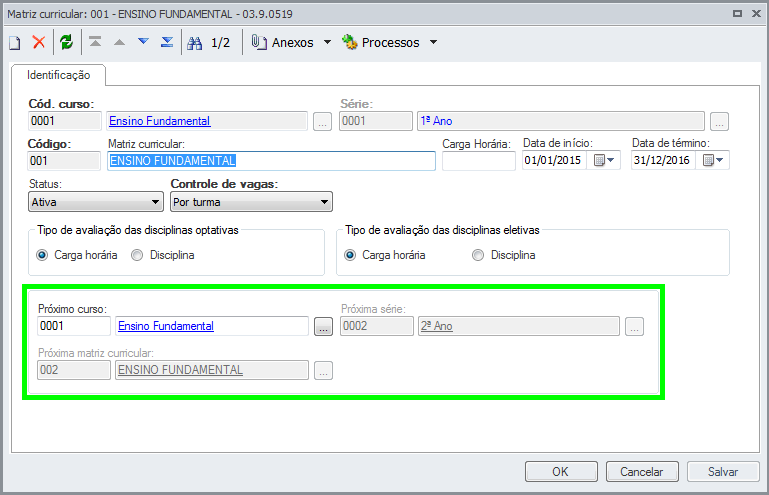Viewport: 769px width, 495px height.
Task: Go to first record arrow icon
Action: (95, 42)
